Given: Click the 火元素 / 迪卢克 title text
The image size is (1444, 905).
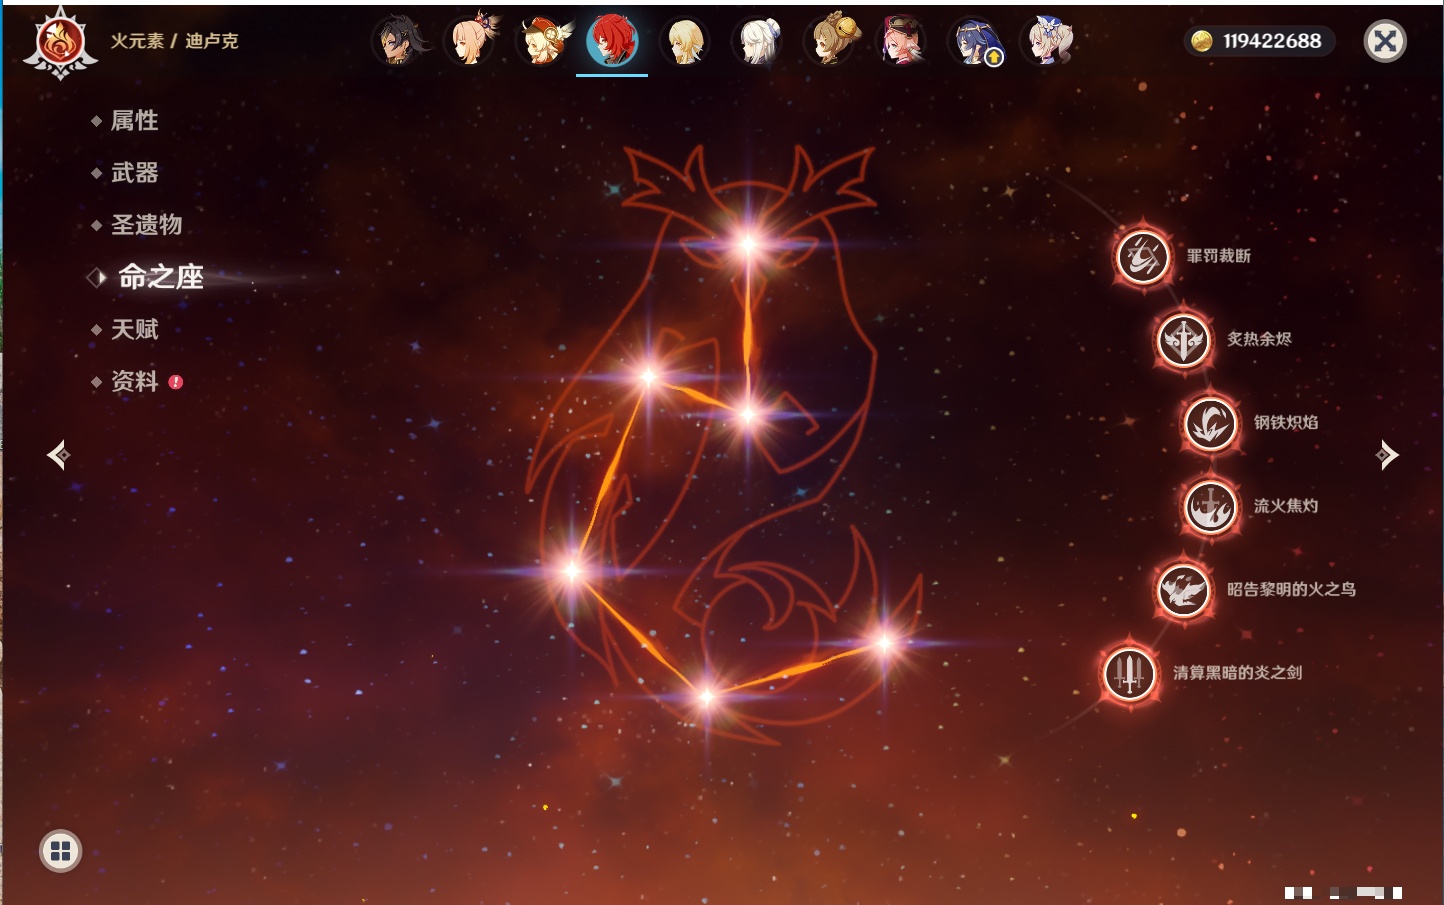Looking at the screenshot, I should [174, 41].
